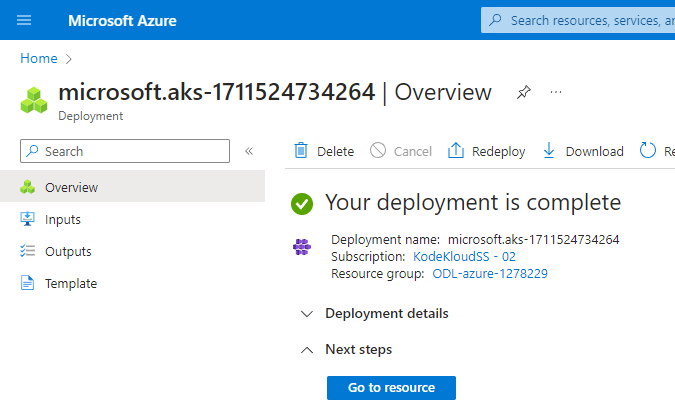Open the Outputs menu item

tap(67, 251)
